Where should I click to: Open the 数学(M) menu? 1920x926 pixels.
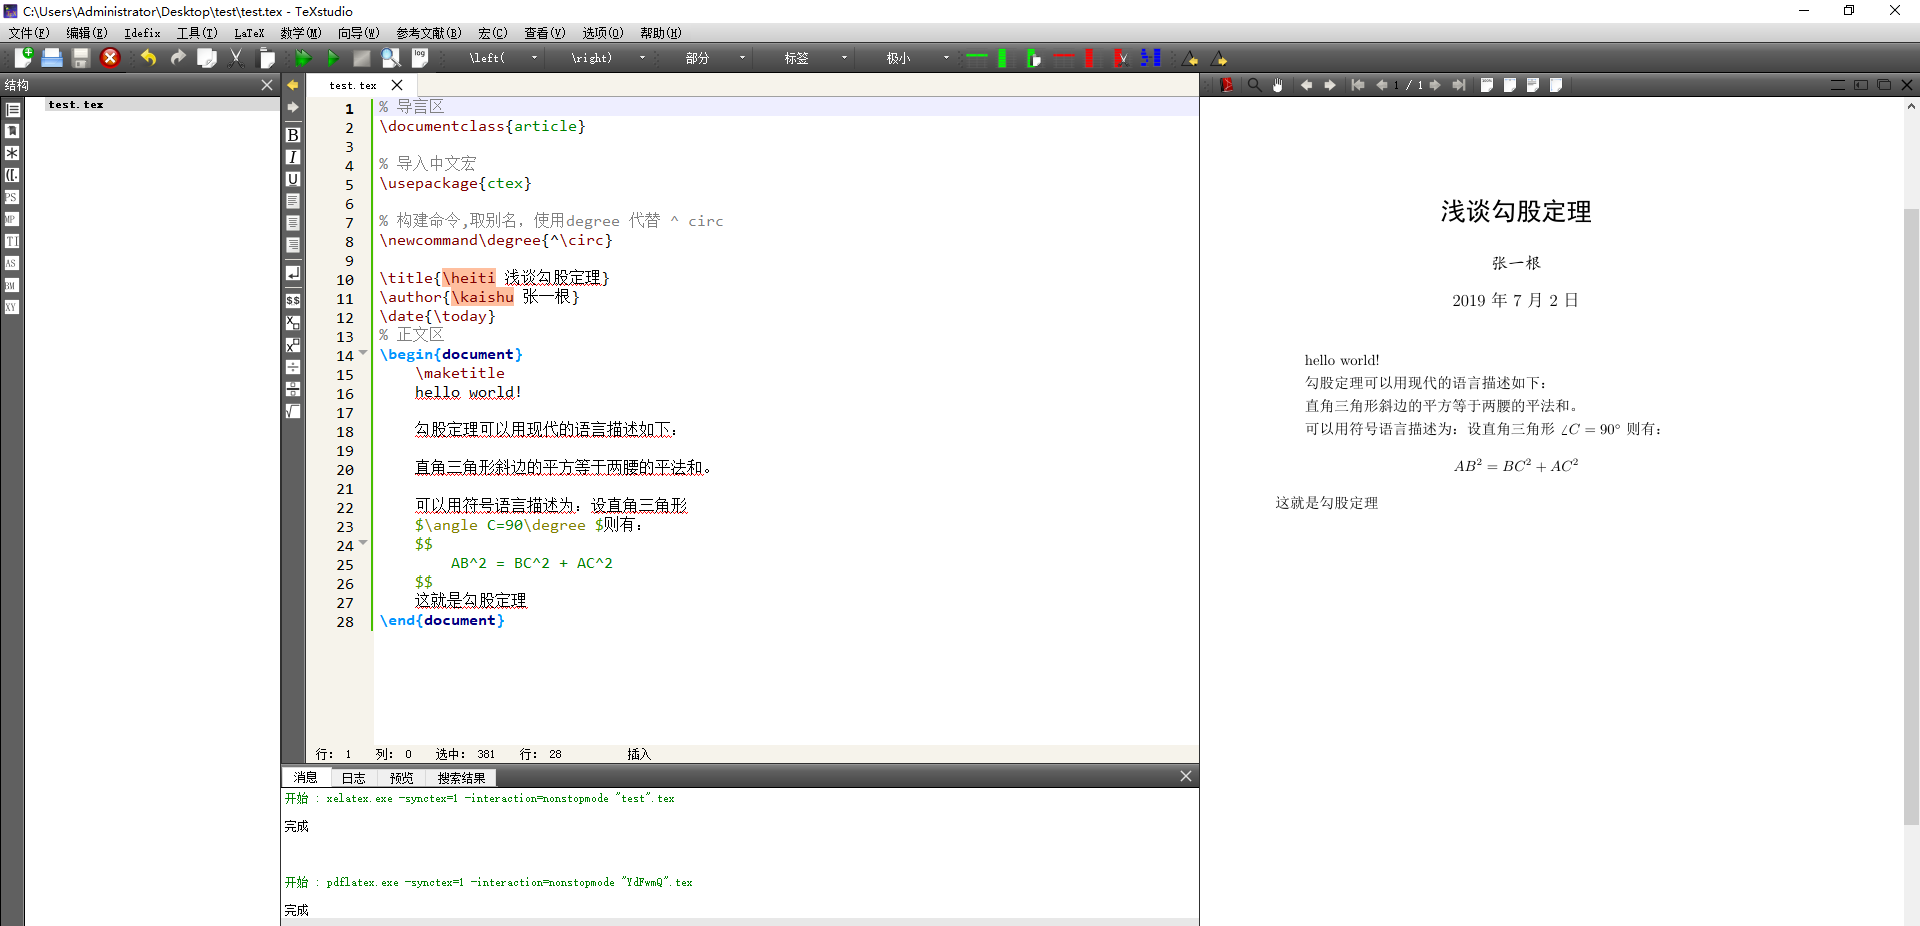click(x=301, y=33)
